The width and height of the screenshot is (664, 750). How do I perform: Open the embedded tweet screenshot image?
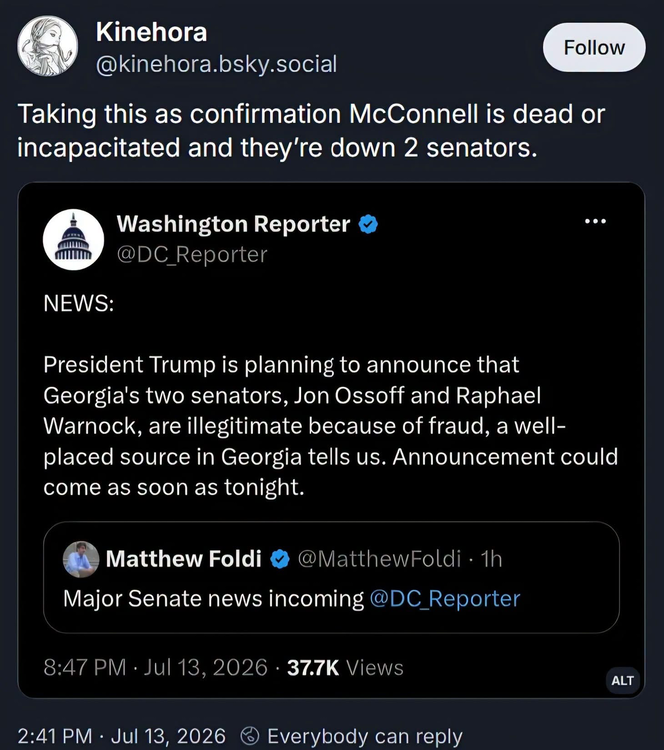[332, 440]
